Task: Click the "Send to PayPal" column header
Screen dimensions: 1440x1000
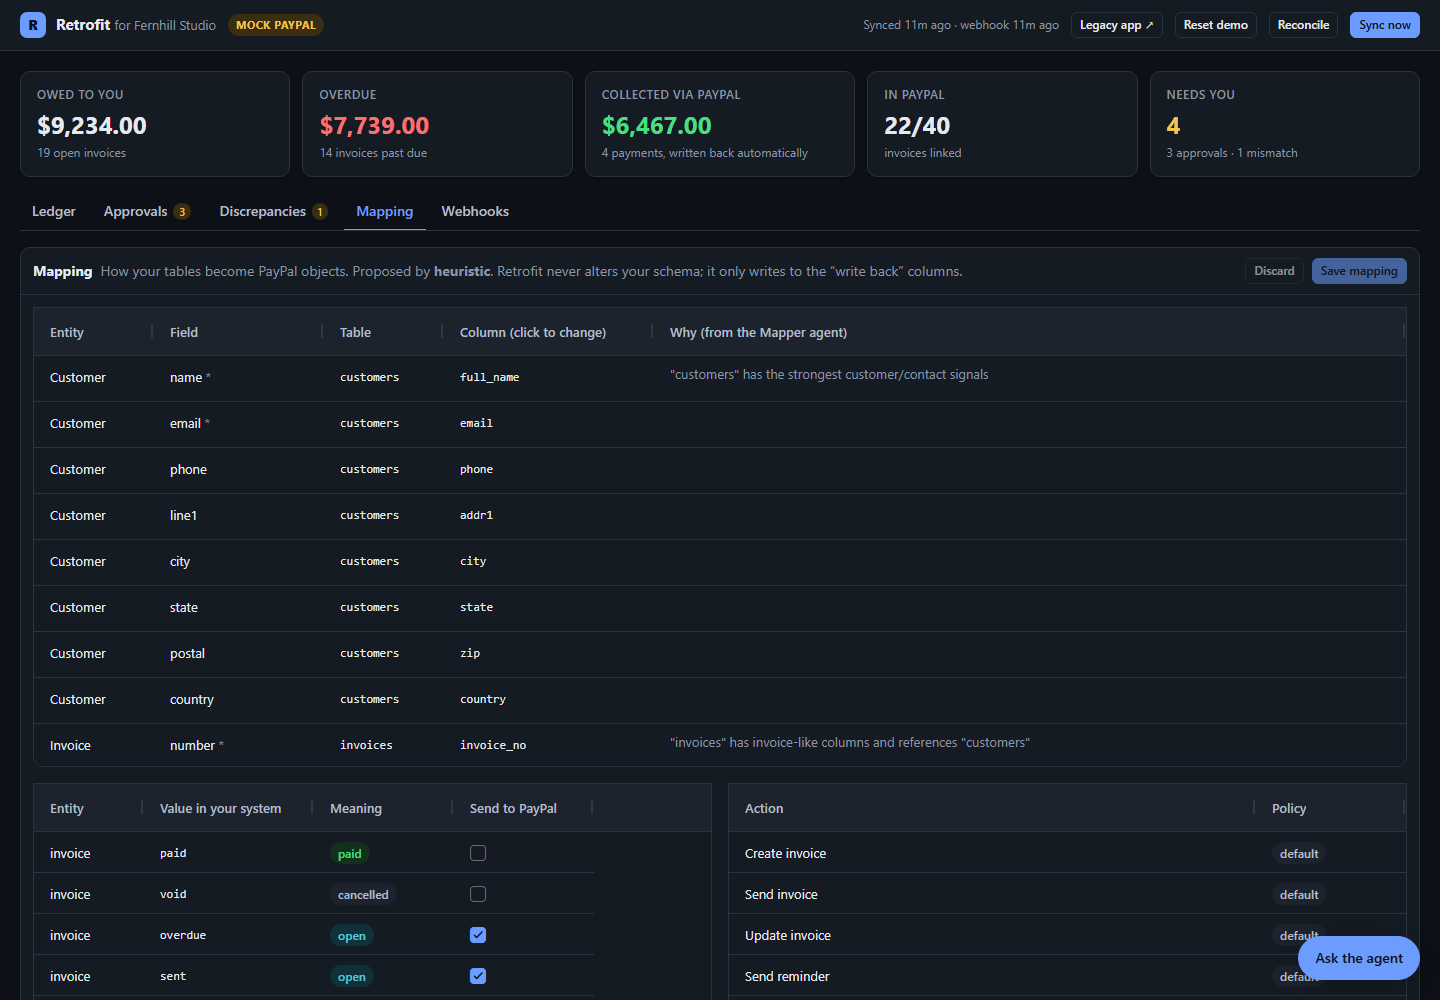Action: (513, 808)
